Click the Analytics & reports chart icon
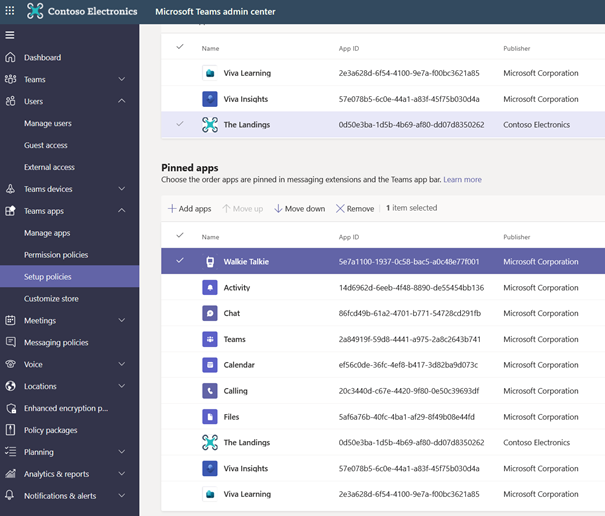The height and width of the screenshot is (516, 605). tap(10, 474)
